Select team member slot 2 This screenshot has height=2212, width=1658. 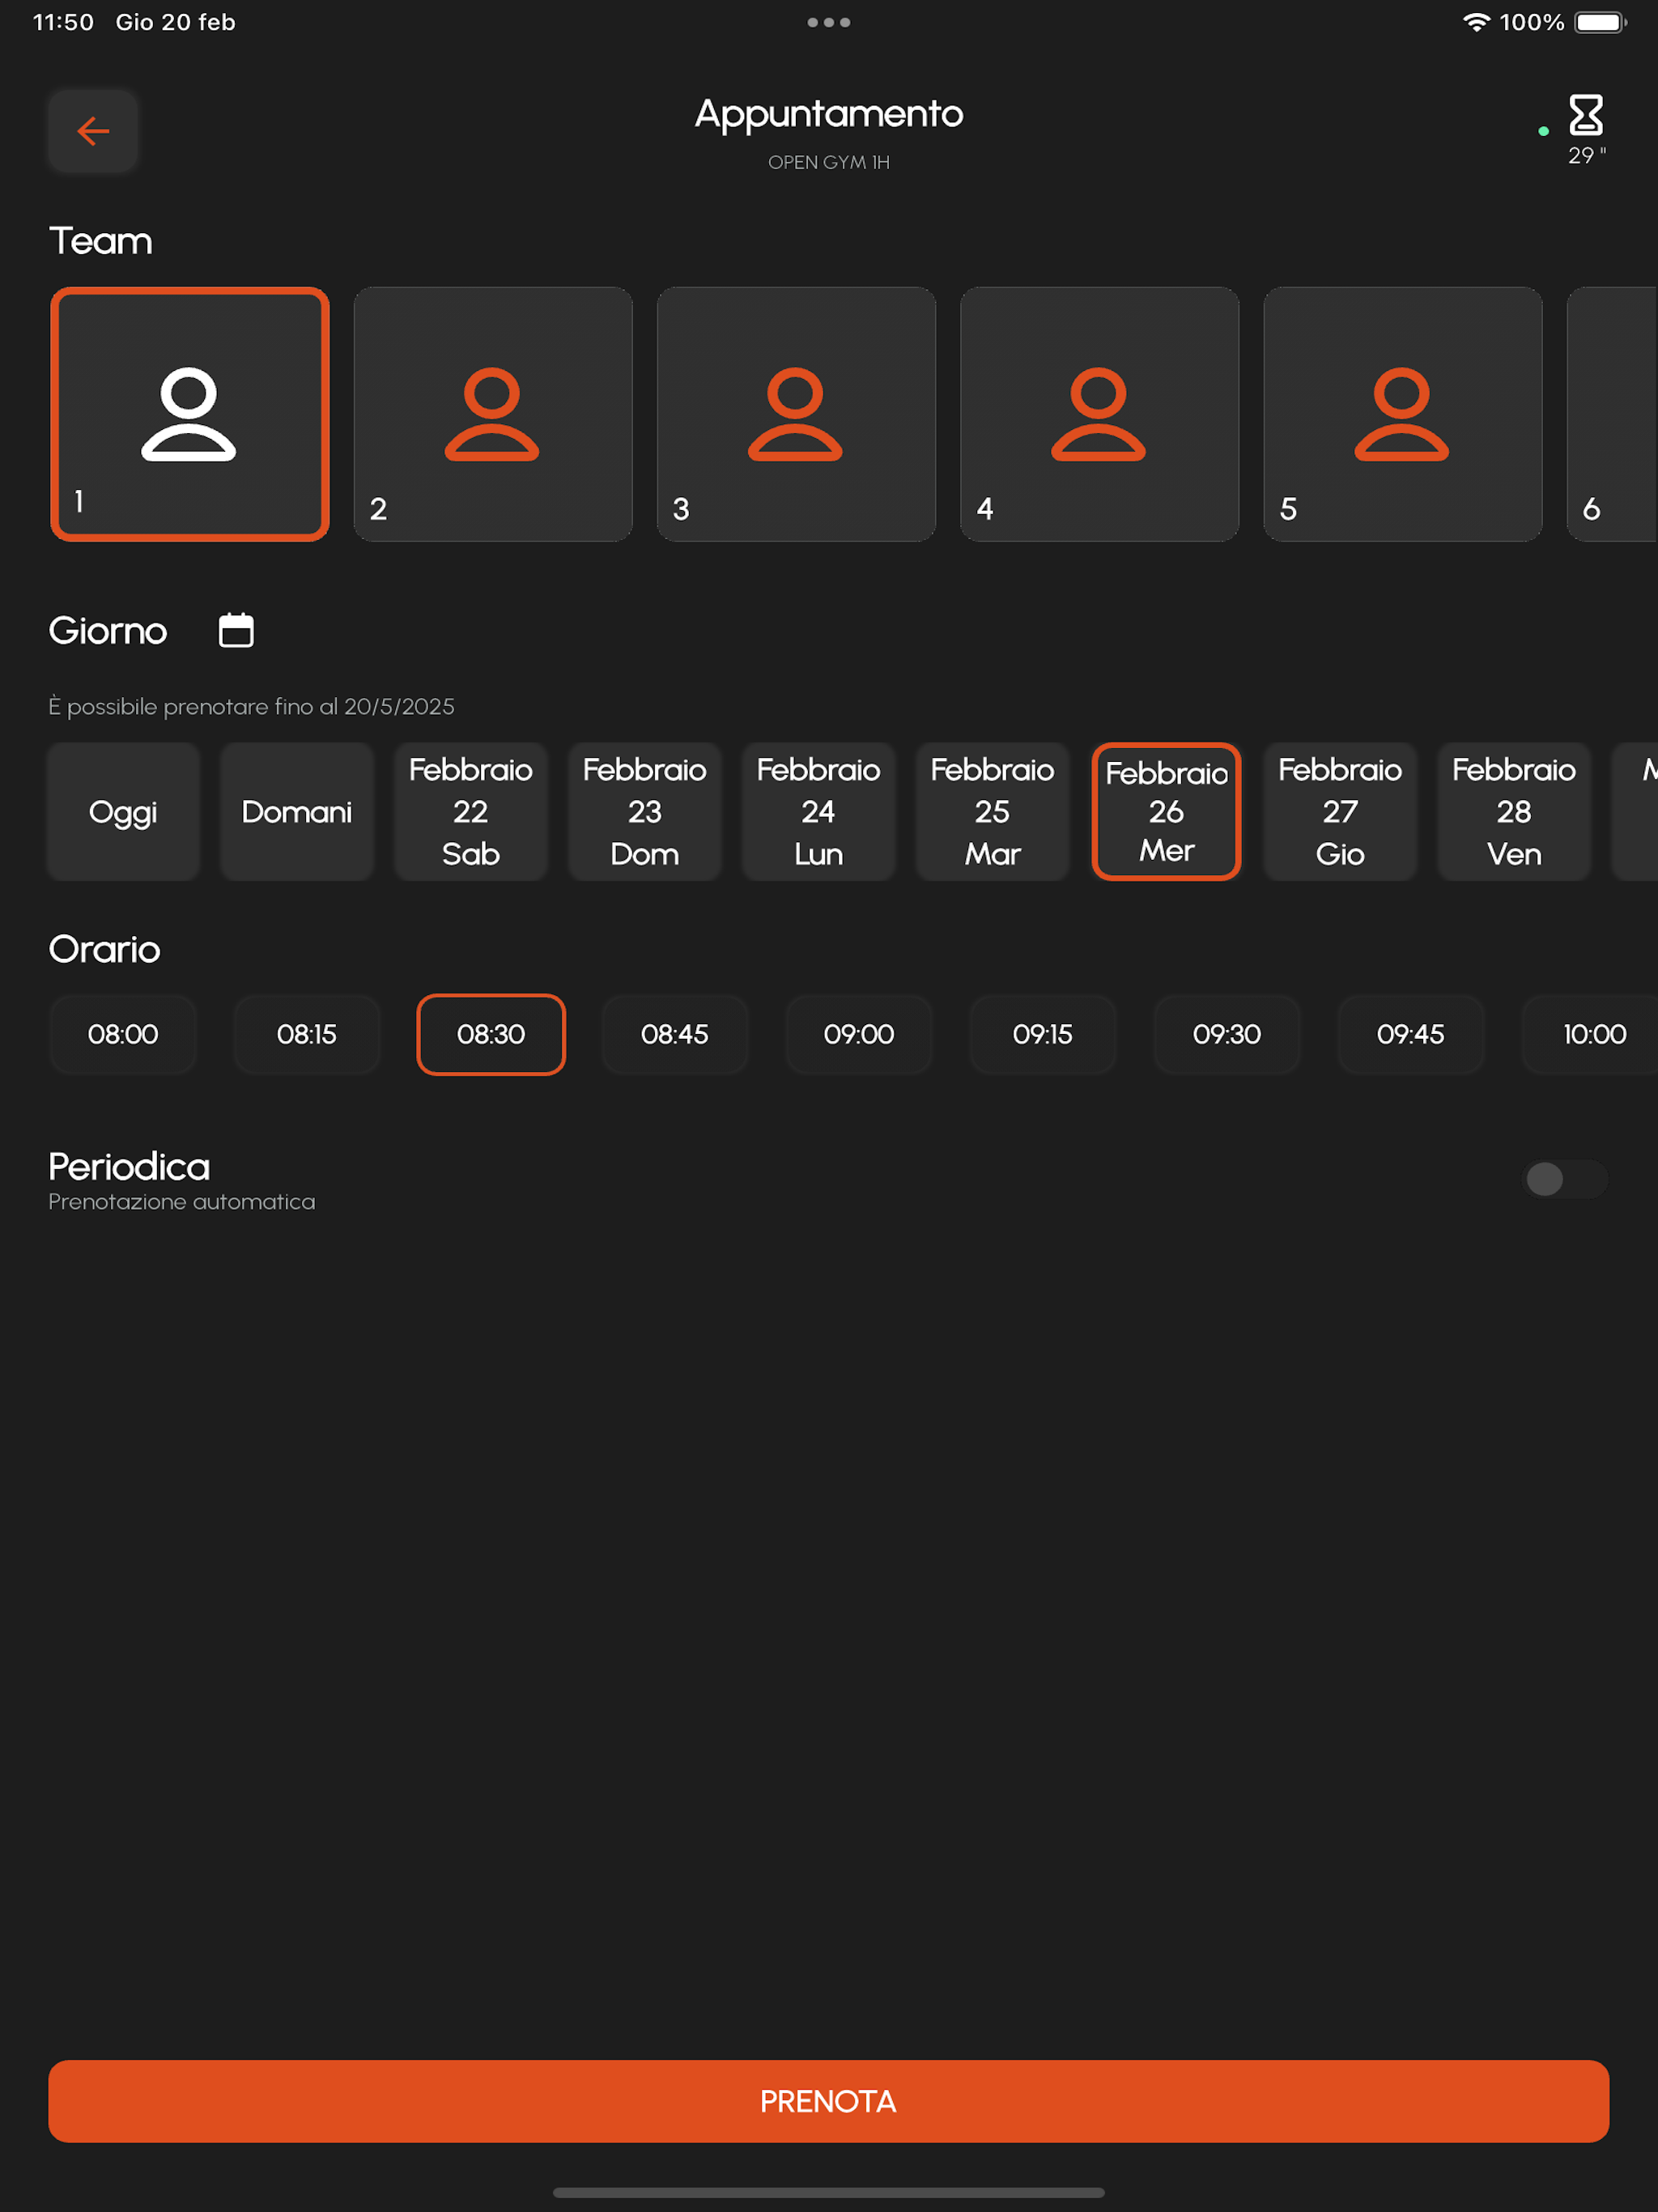493,414
